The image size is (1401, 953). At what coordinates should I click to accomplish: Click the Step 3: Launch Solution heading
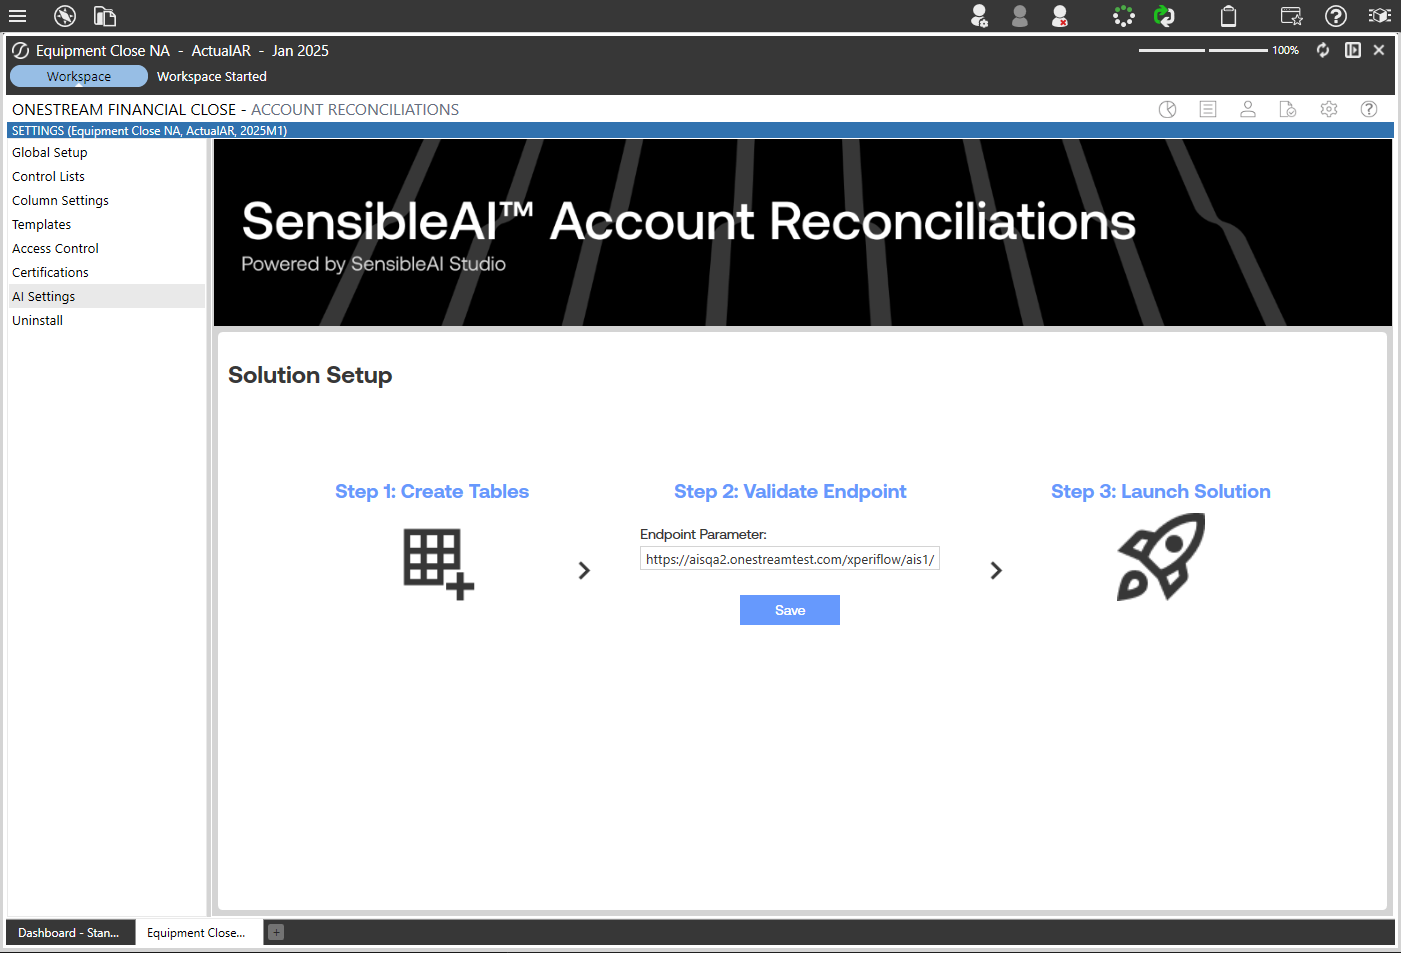click(1161, 491)
